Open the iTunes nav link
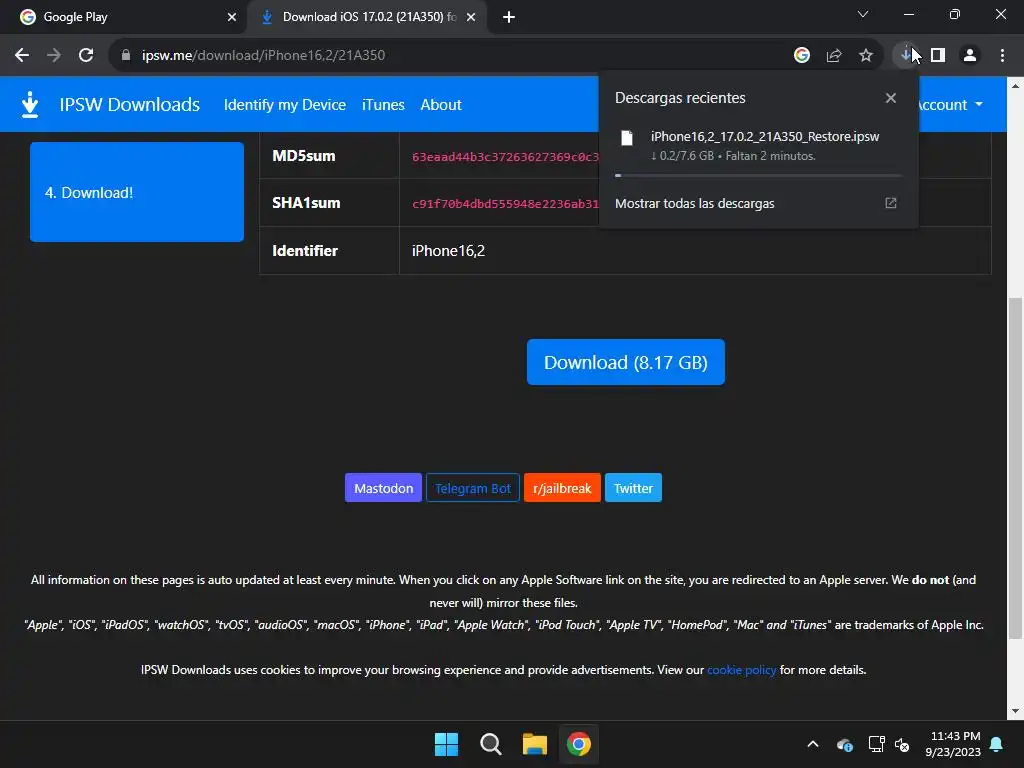1024x768 pixels. tap(383, 104)
